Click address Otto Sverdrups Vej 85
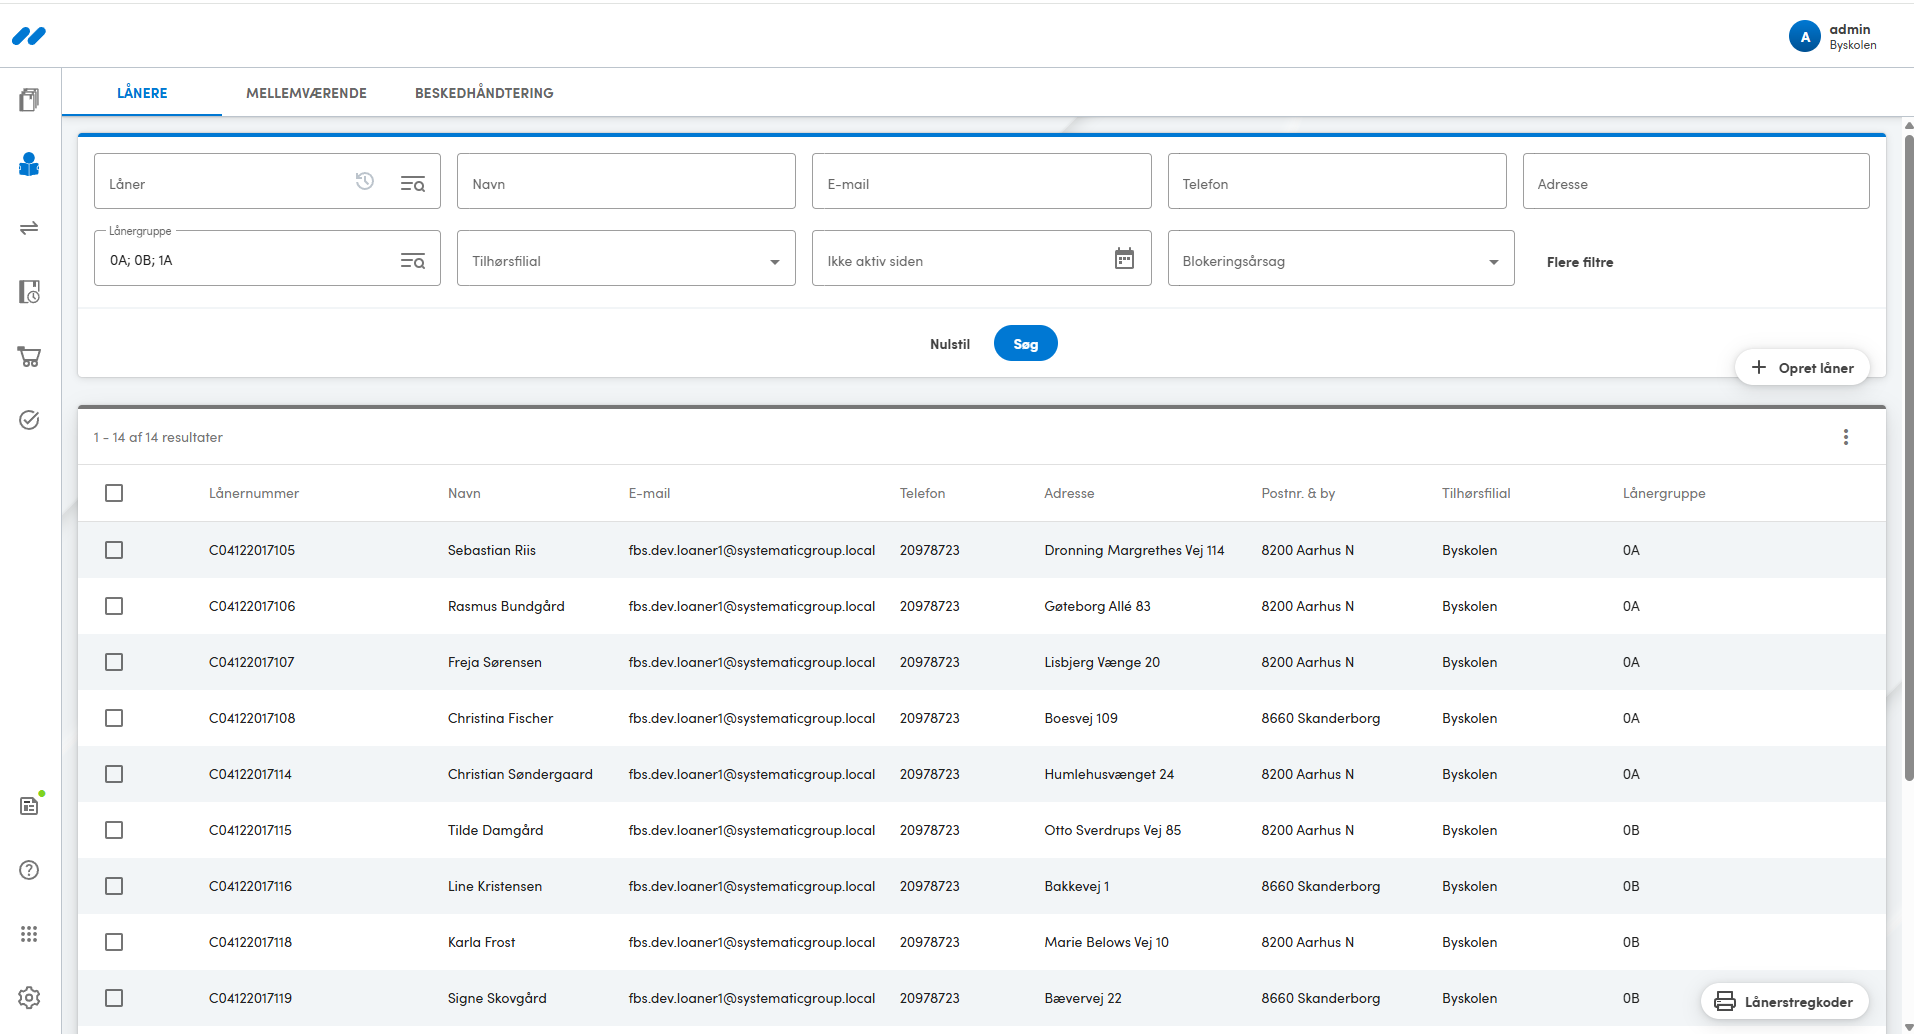This screenshot has height=1034, width=1914. [1113, 830]
